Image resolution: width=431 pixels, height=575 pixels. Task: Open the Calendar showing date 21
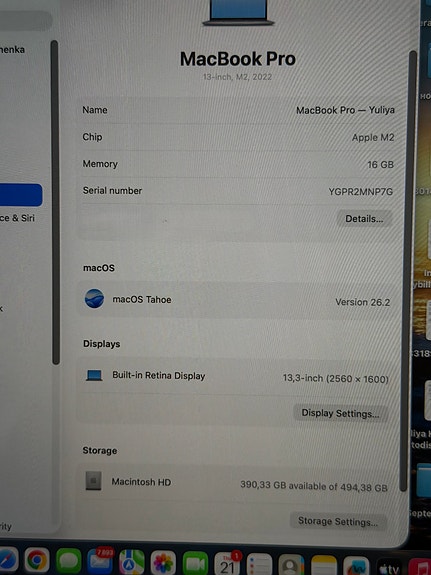[227, 564]
